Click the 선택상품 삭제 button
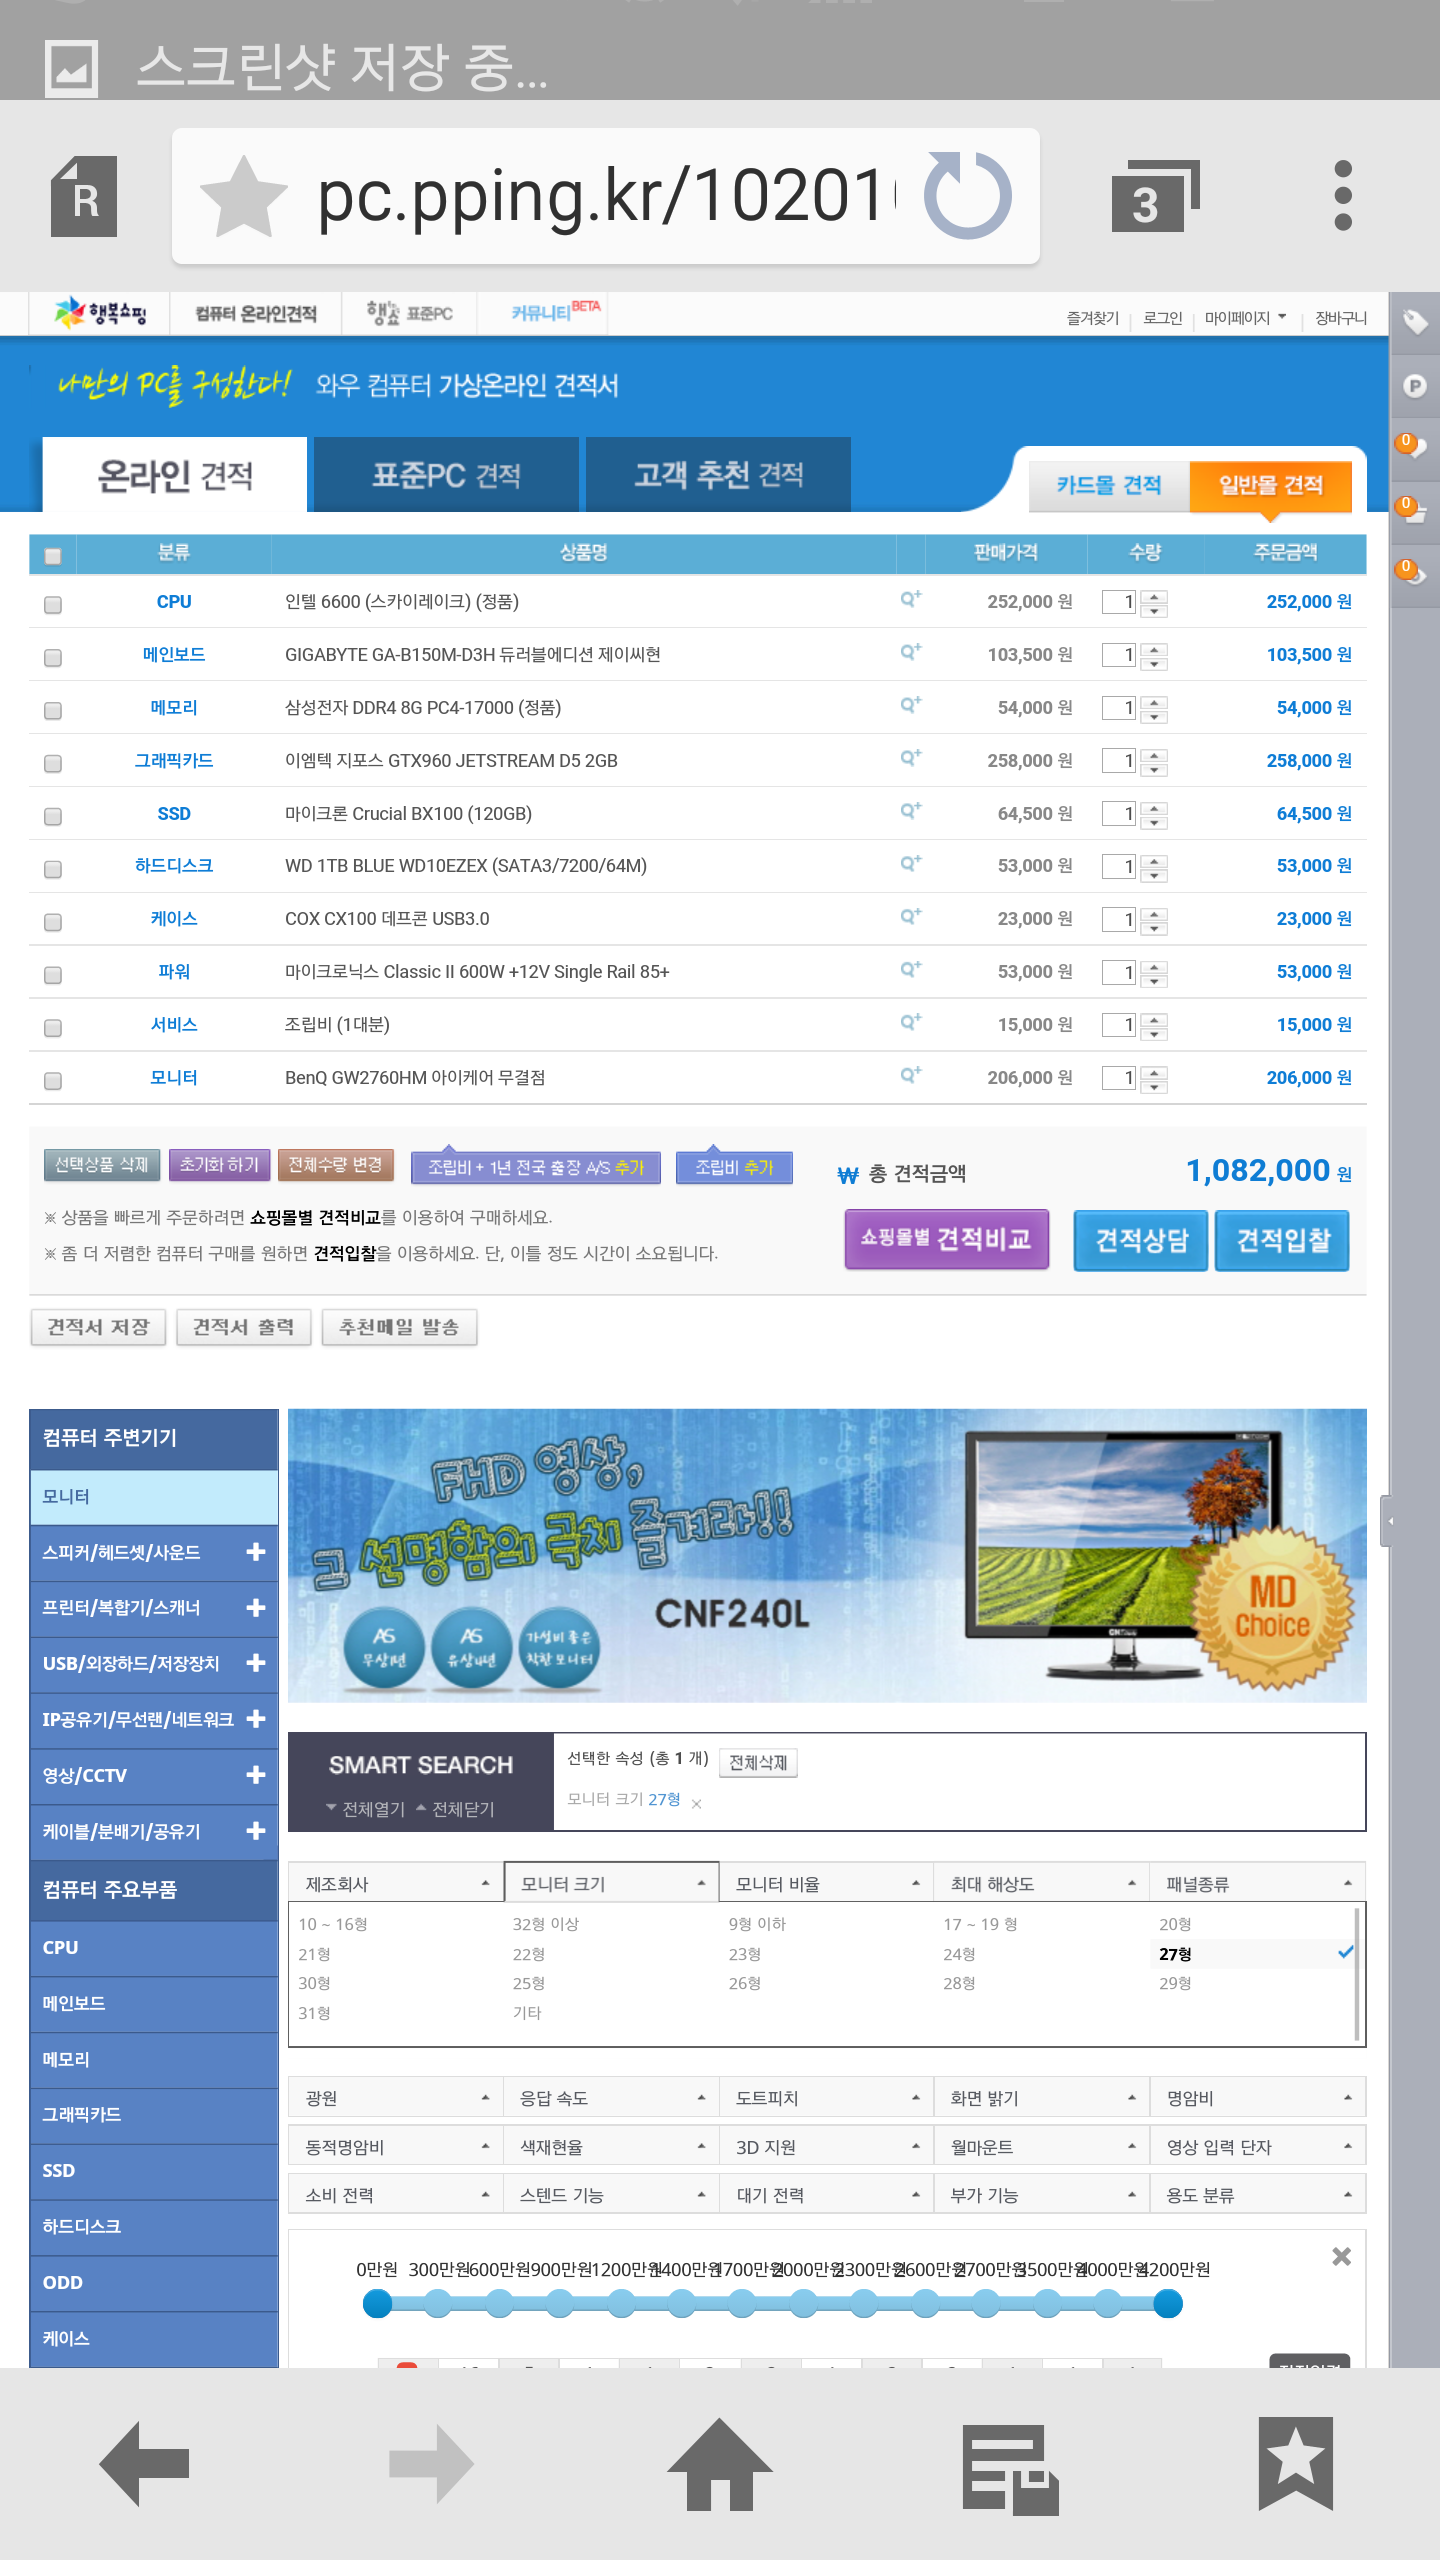This screenshot has height=2560, width=1440. click(x=101, y=1165)
